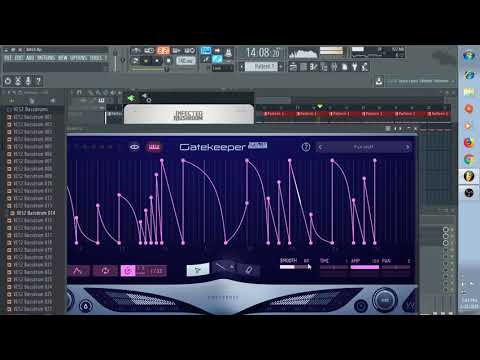This screenshot has width=480, height=360.
Task: Open the OPTIONS menu
Action: [x=78, y=58]
